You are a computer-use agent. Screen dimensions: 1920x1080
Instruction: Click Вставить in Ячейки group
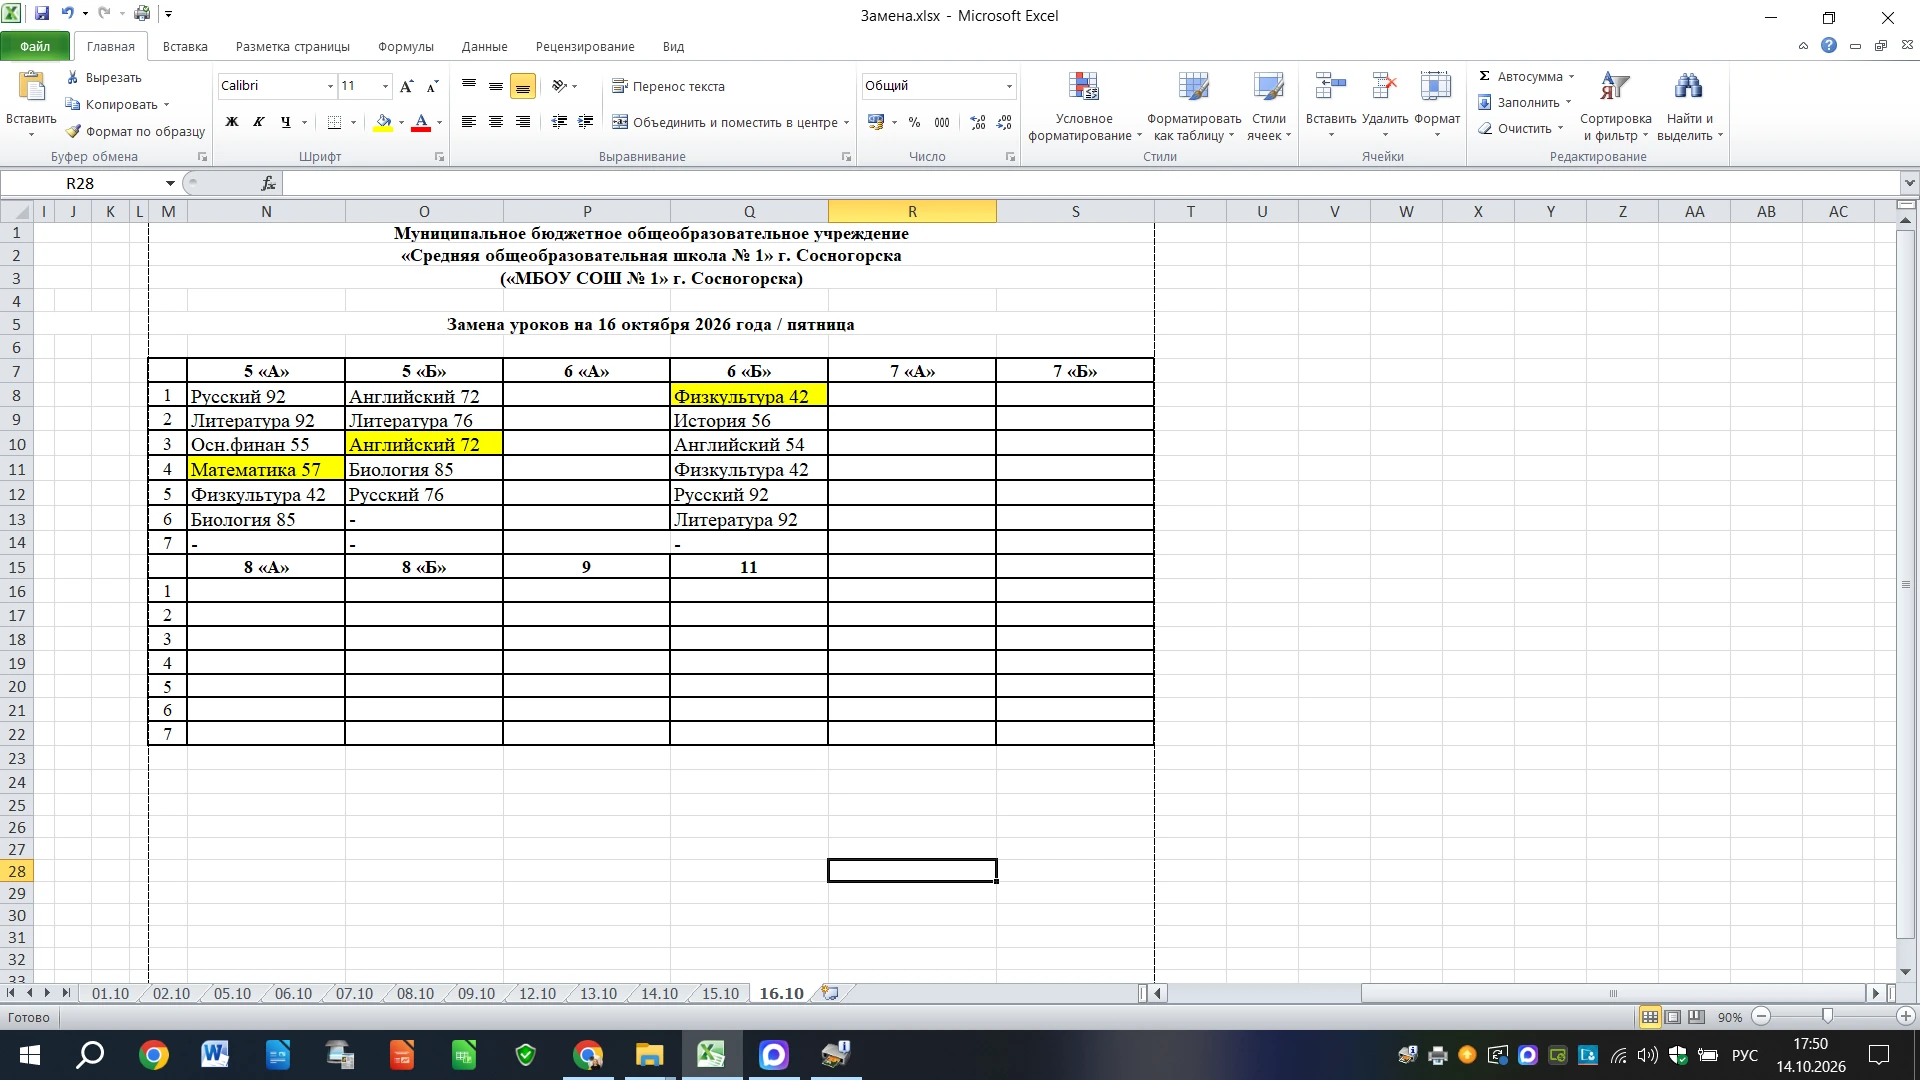coord(1331,108)
